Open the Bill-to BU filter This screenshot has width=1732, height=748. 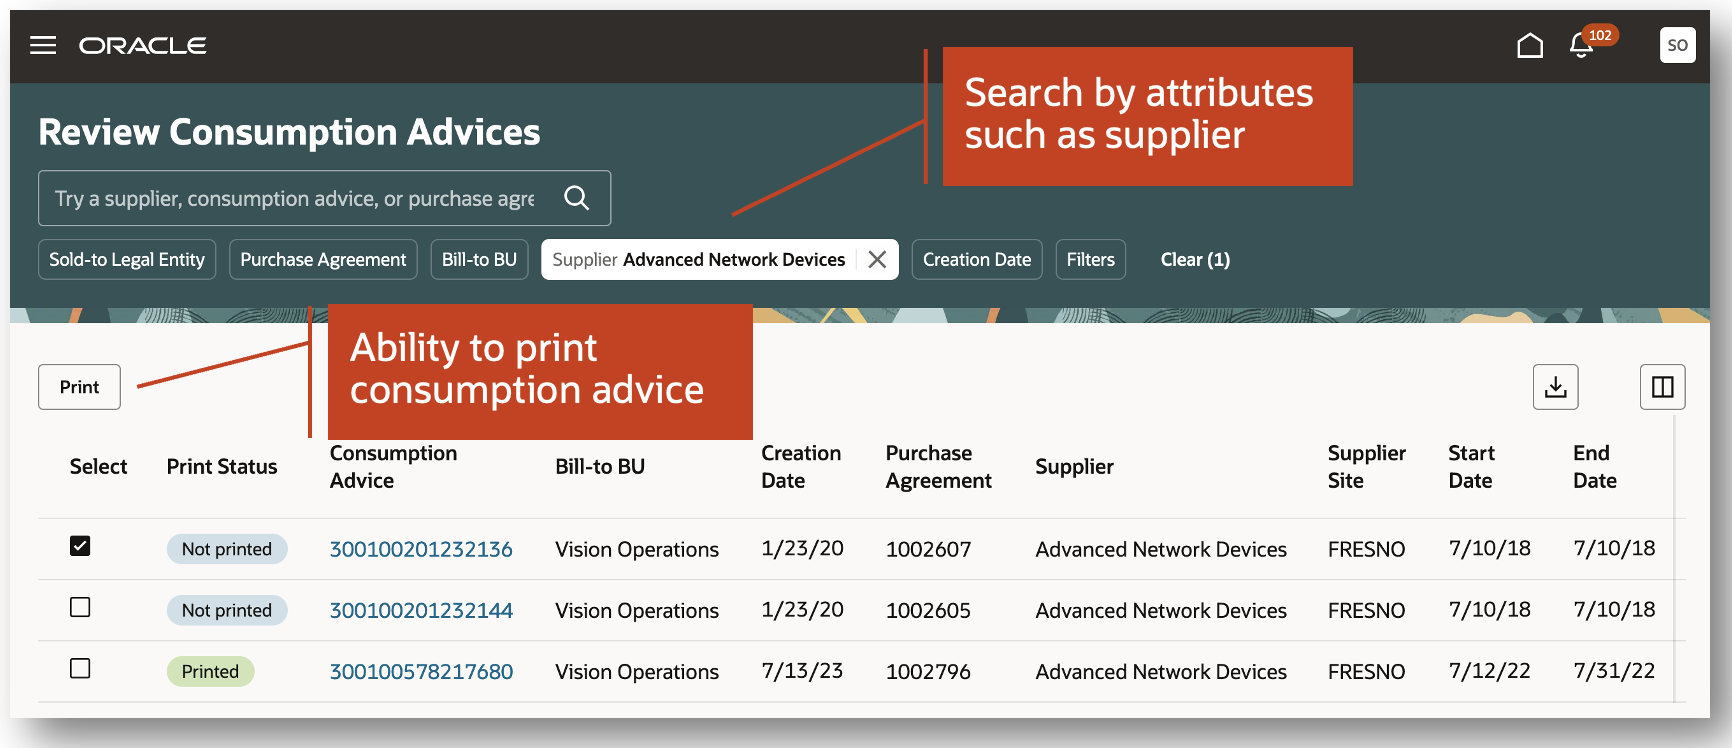click(x=479, y=259)
